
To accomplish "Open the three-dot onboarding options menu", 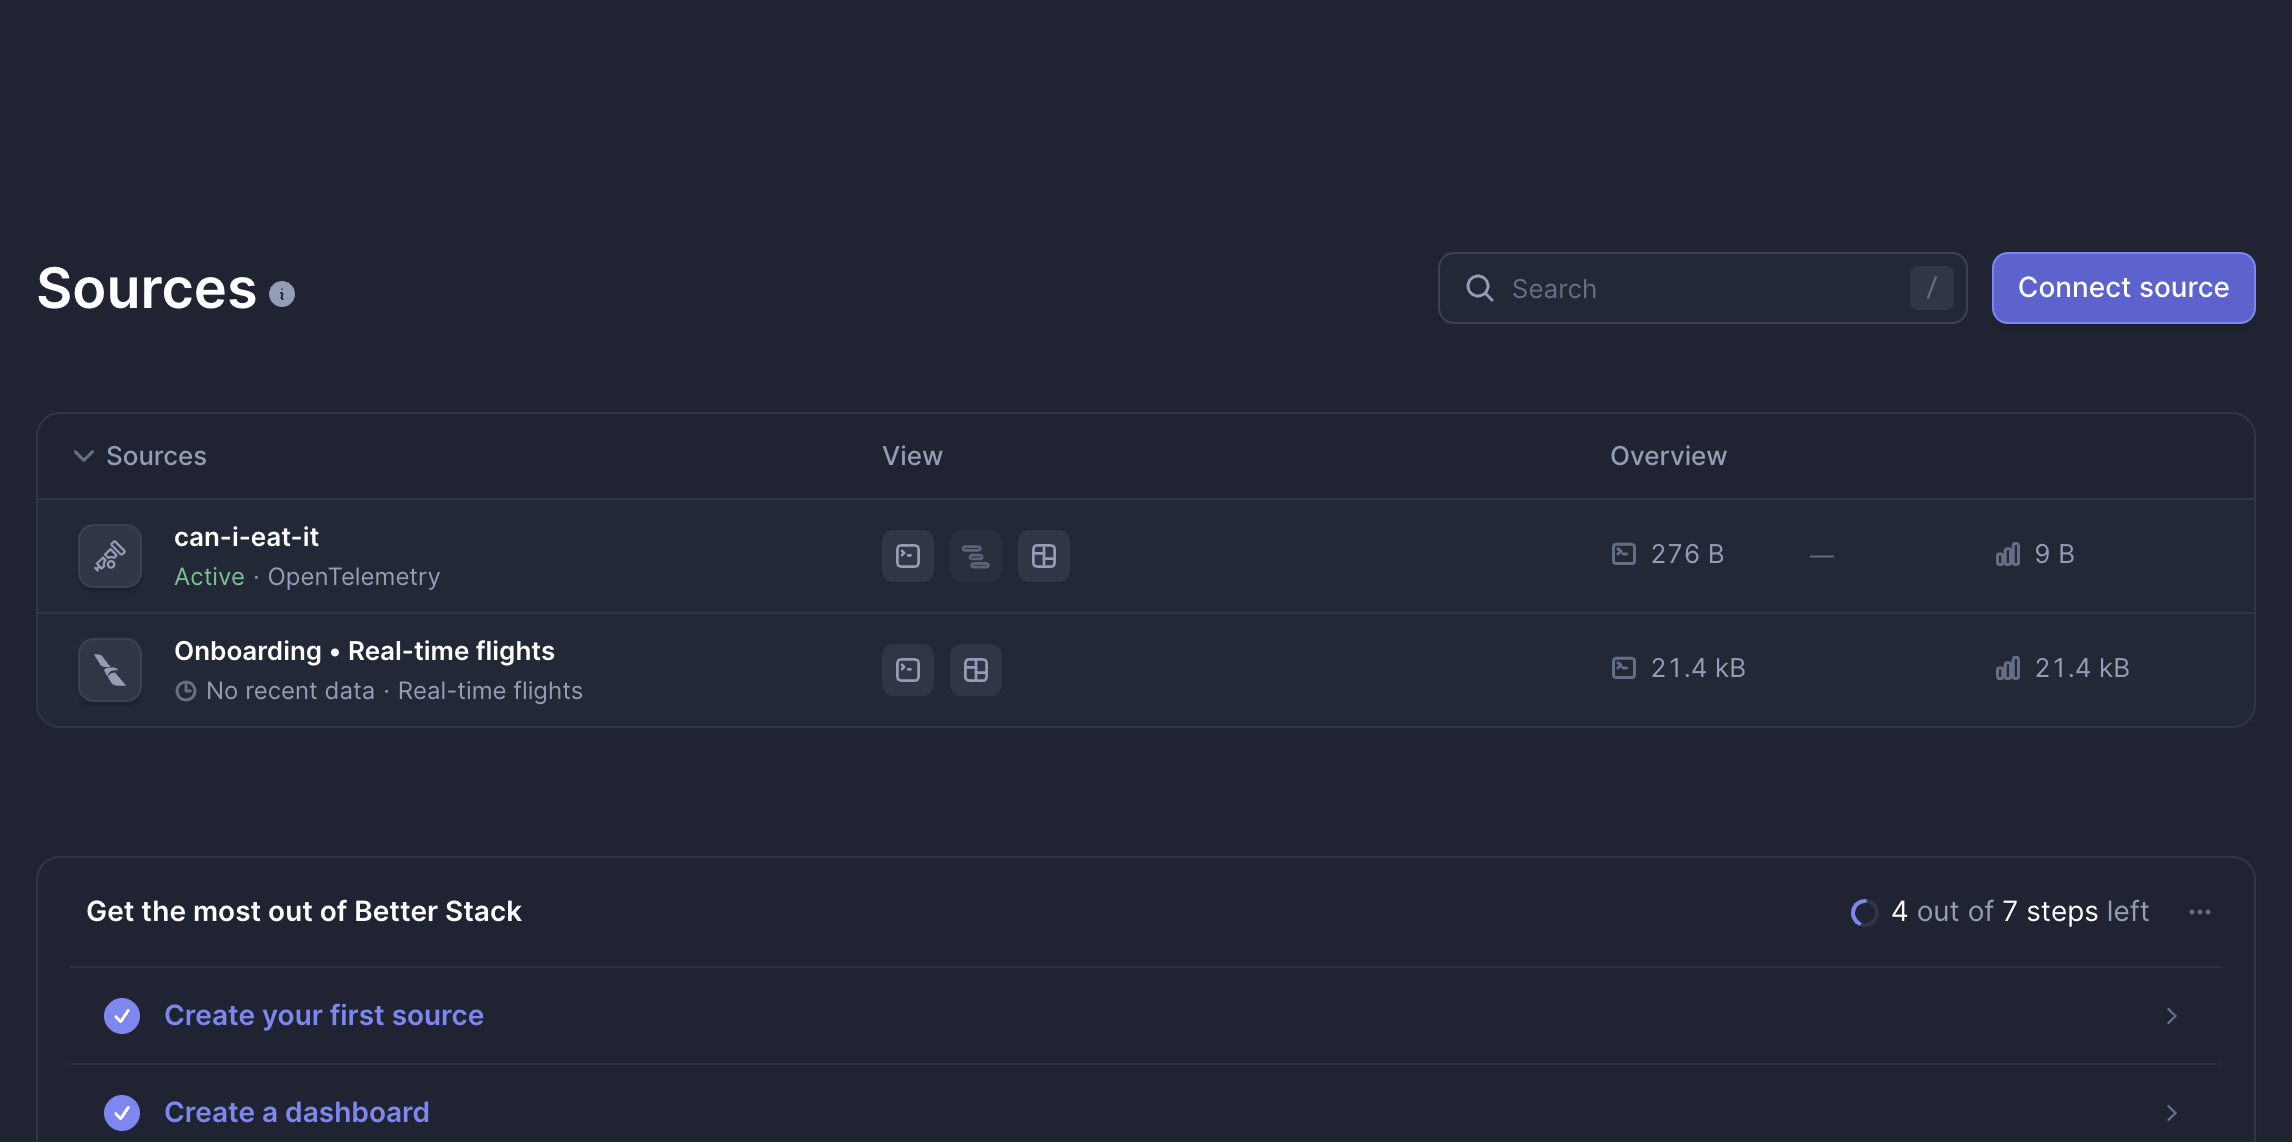I will 2199,912.
